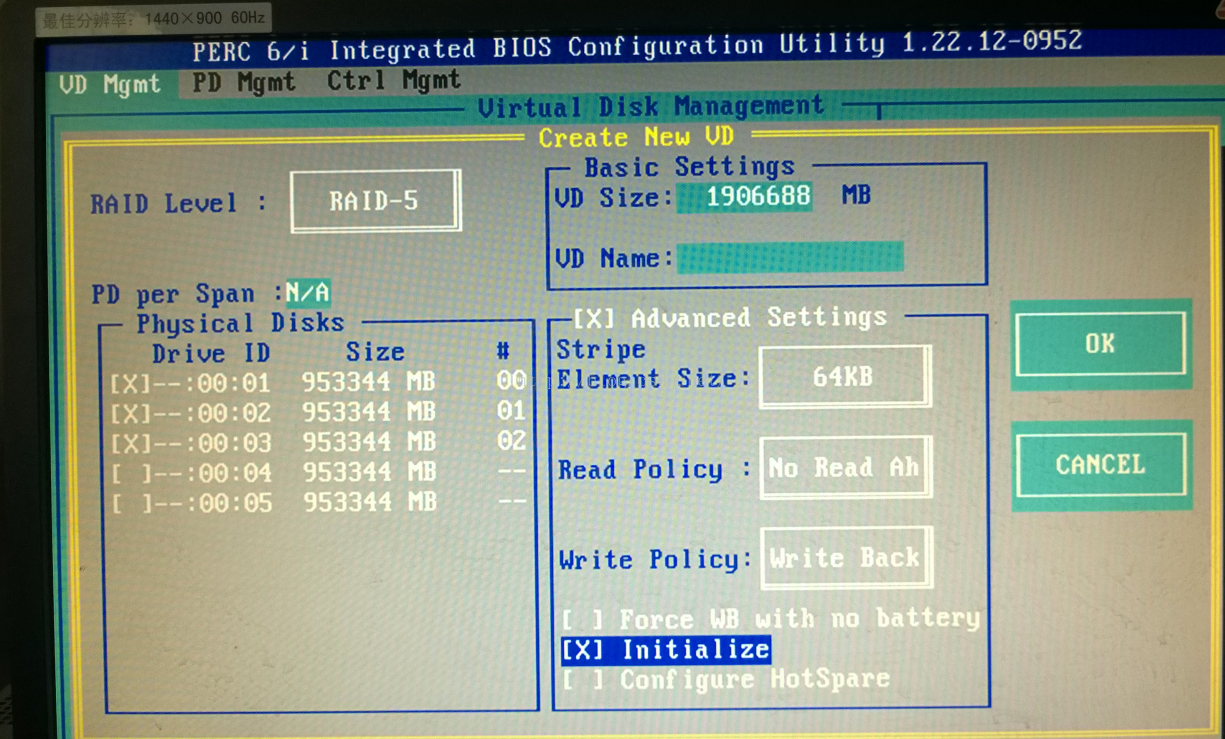Select the PD per Span N/A field
The width and height of the screenshot is (1225, 739).
point(308,293)
